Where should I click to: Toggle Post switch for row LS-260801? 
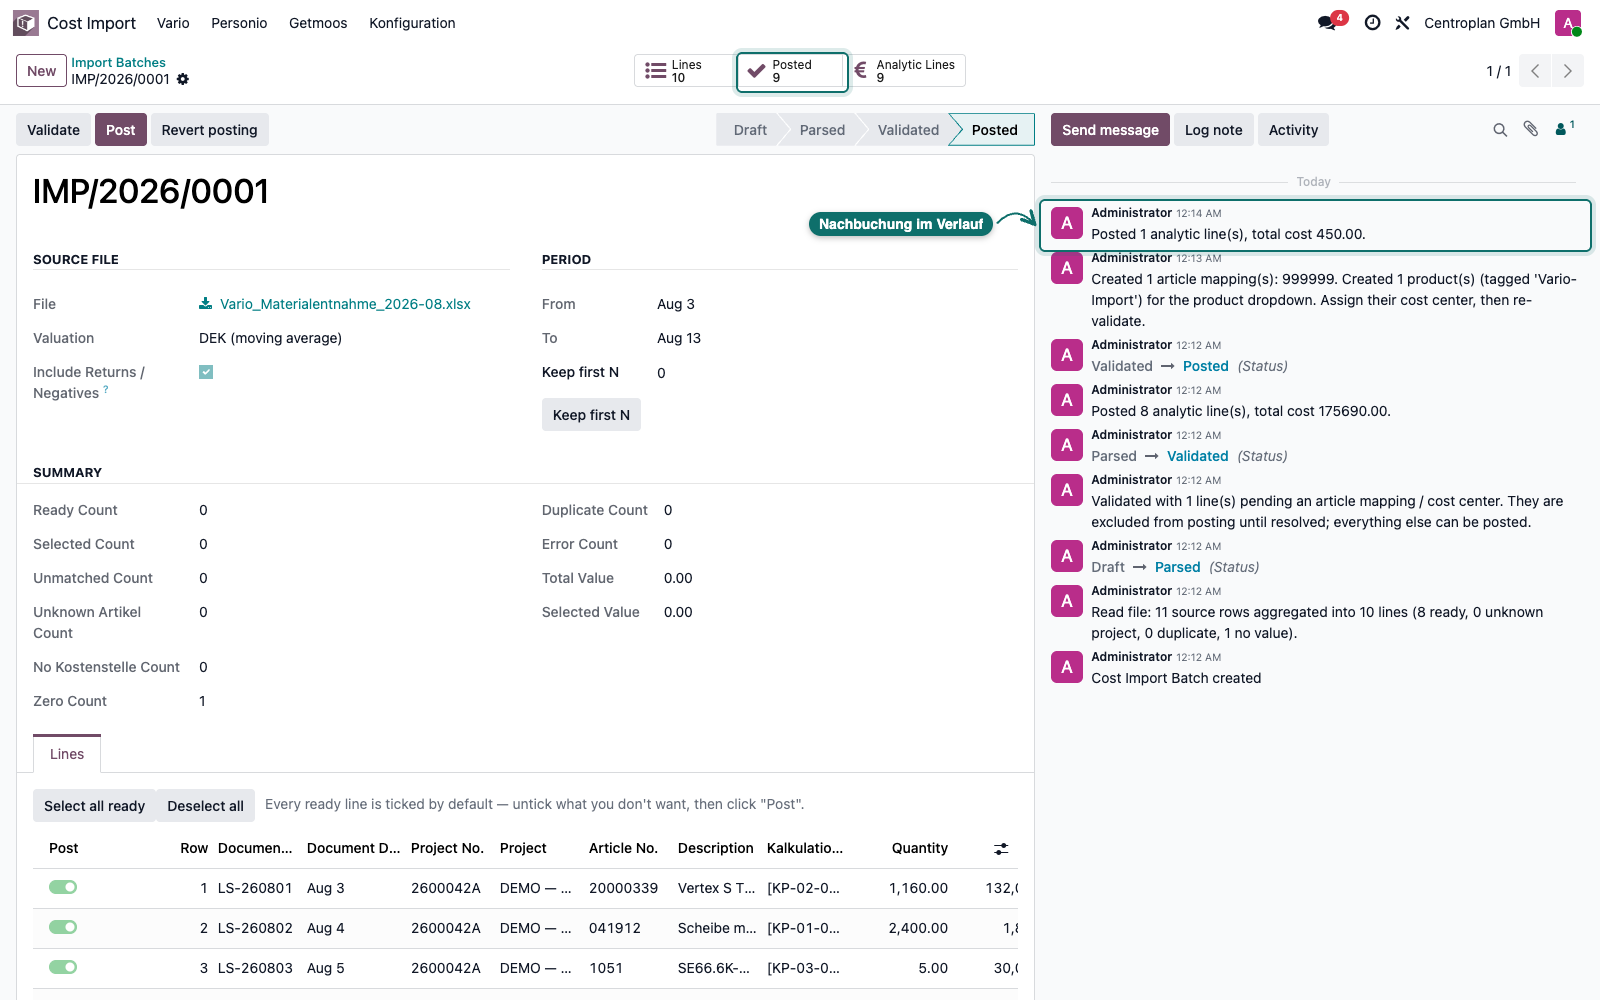(x=63, y=887)
